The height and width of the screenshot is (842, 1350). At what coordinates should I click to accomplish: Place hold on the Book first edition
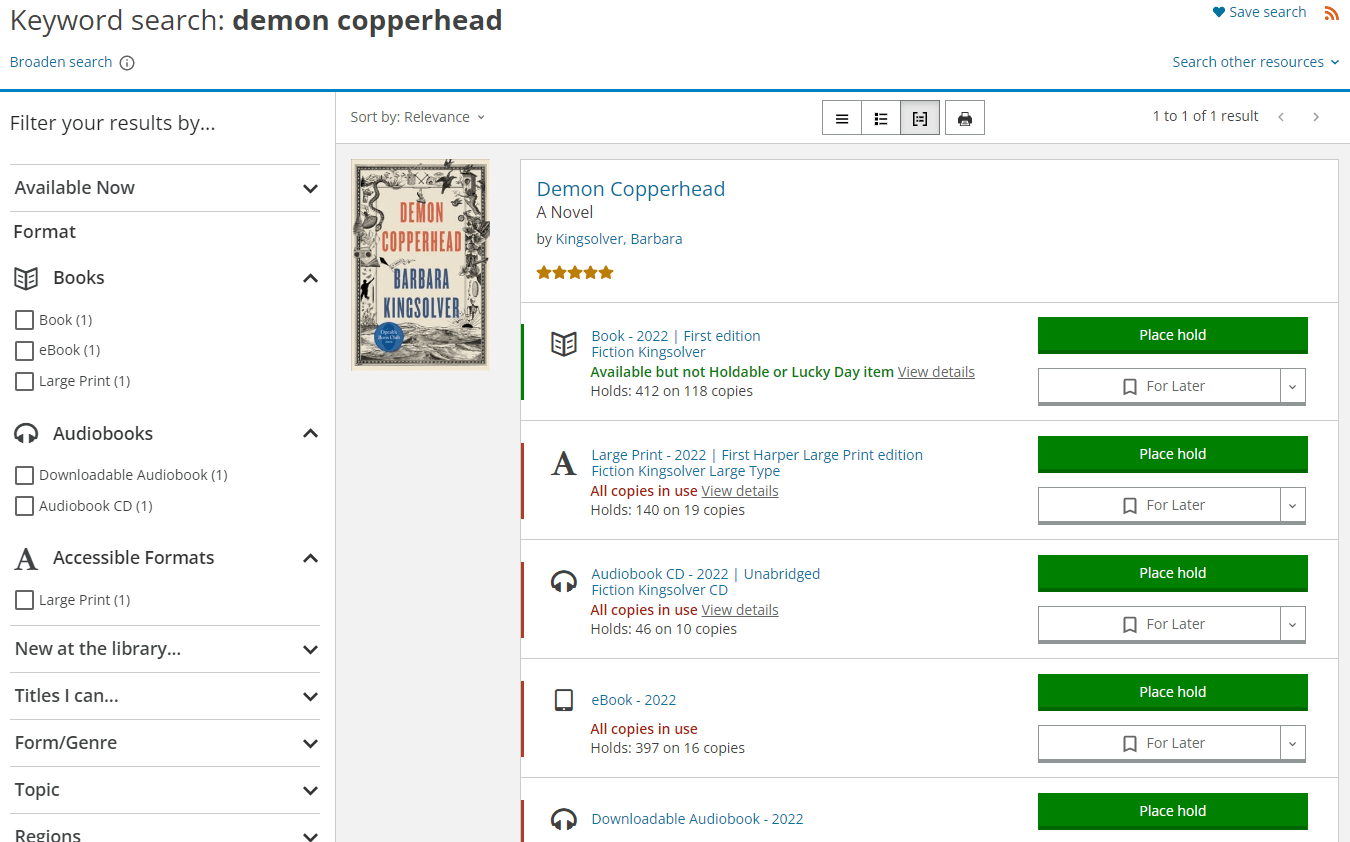(1173, 335)
